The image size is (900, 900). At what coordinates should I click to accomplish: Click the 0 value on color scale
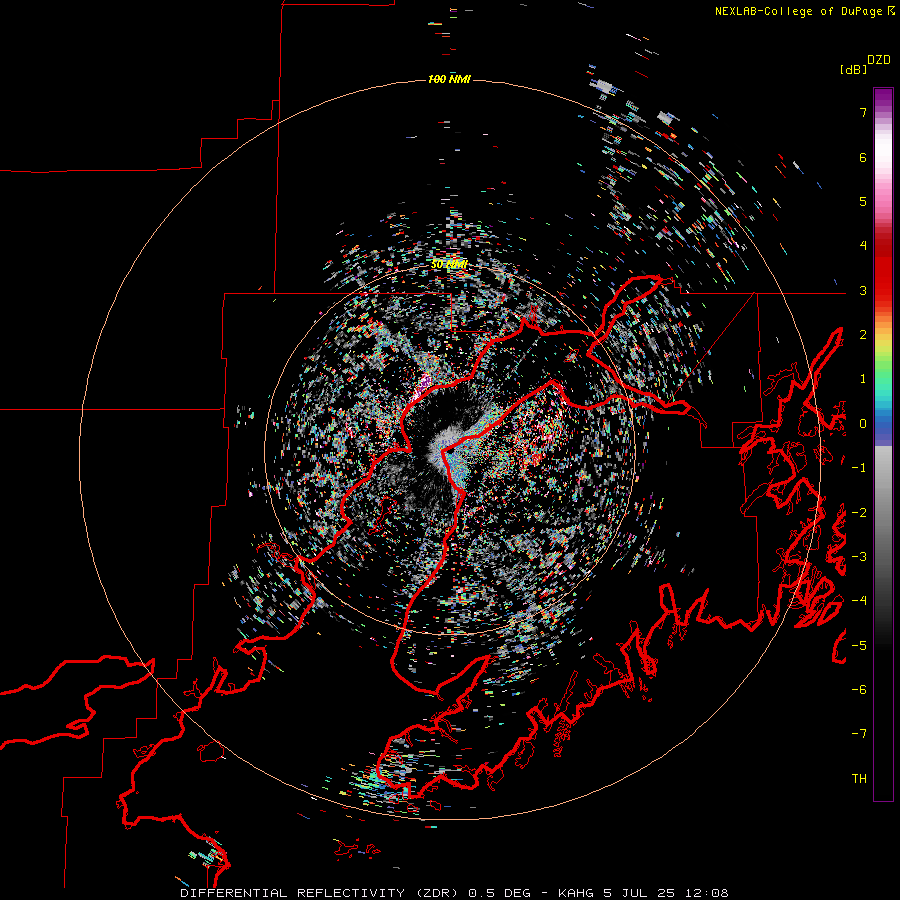point(863,424)
